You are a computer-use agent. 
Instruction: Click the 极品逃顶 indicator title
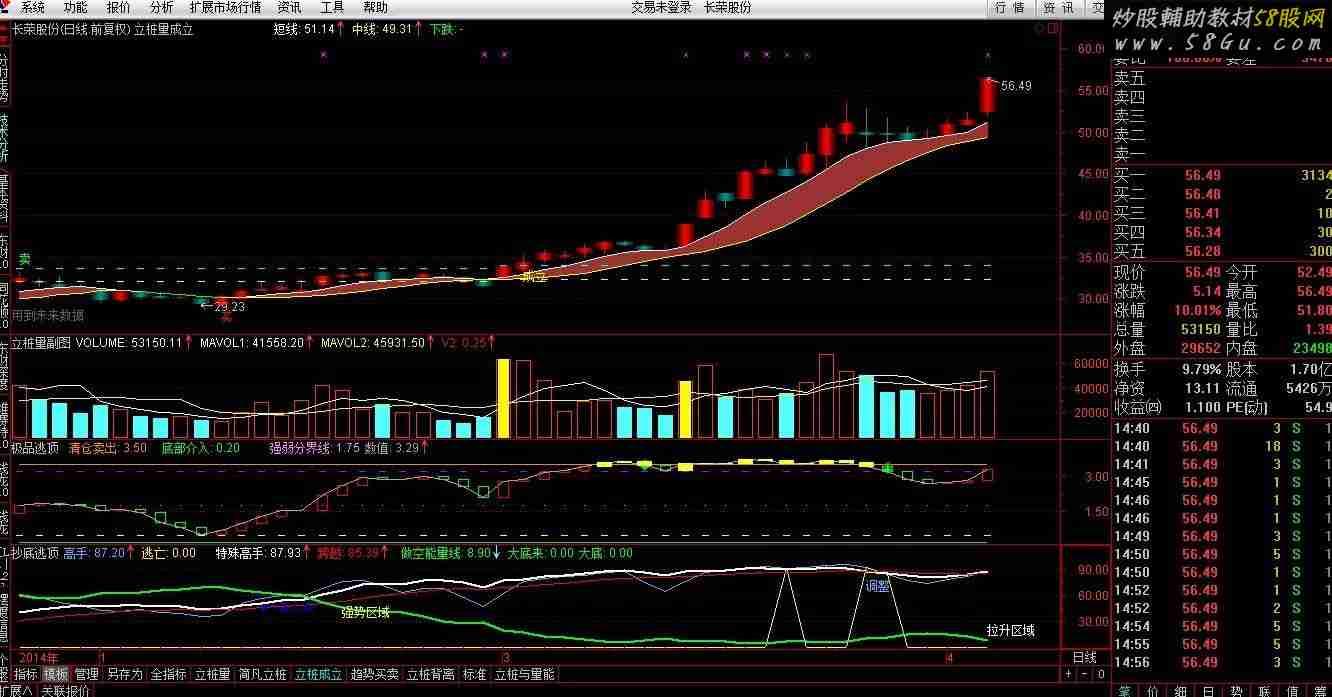coord(37,448)
